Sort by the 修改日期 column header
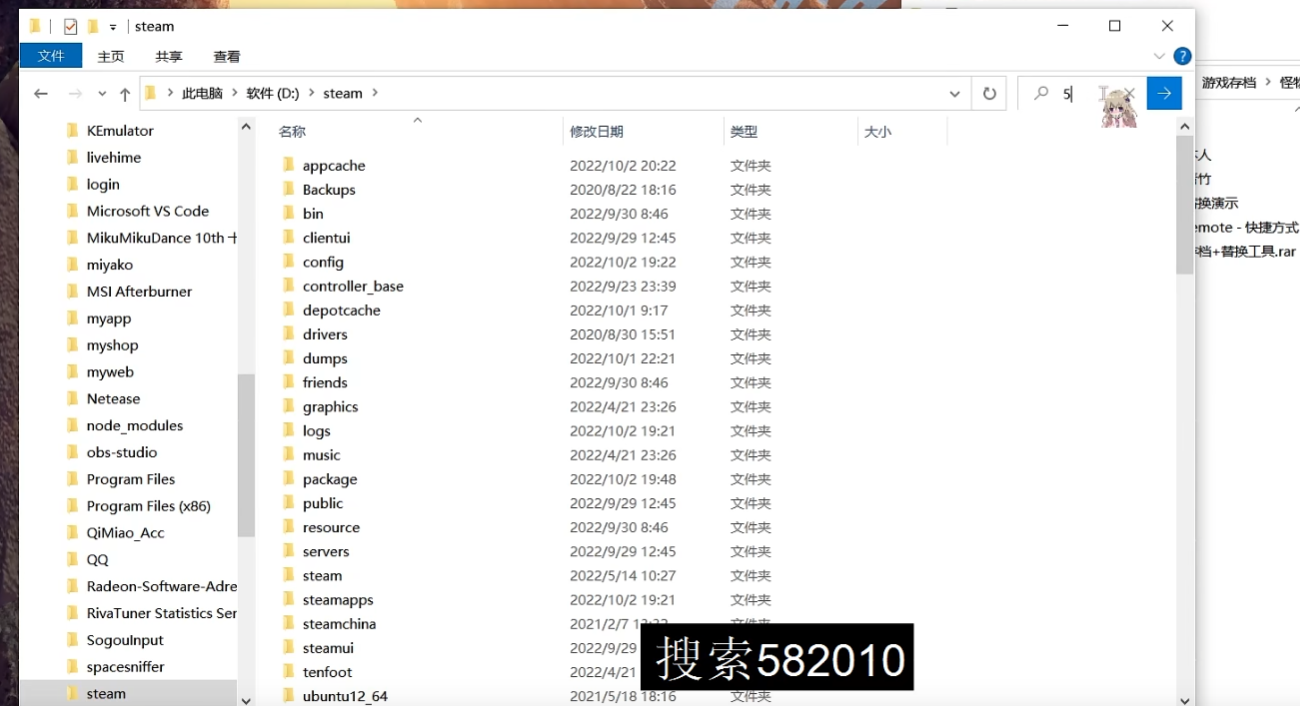Screen dimensions: 1300x706 [x=597, y=131]
